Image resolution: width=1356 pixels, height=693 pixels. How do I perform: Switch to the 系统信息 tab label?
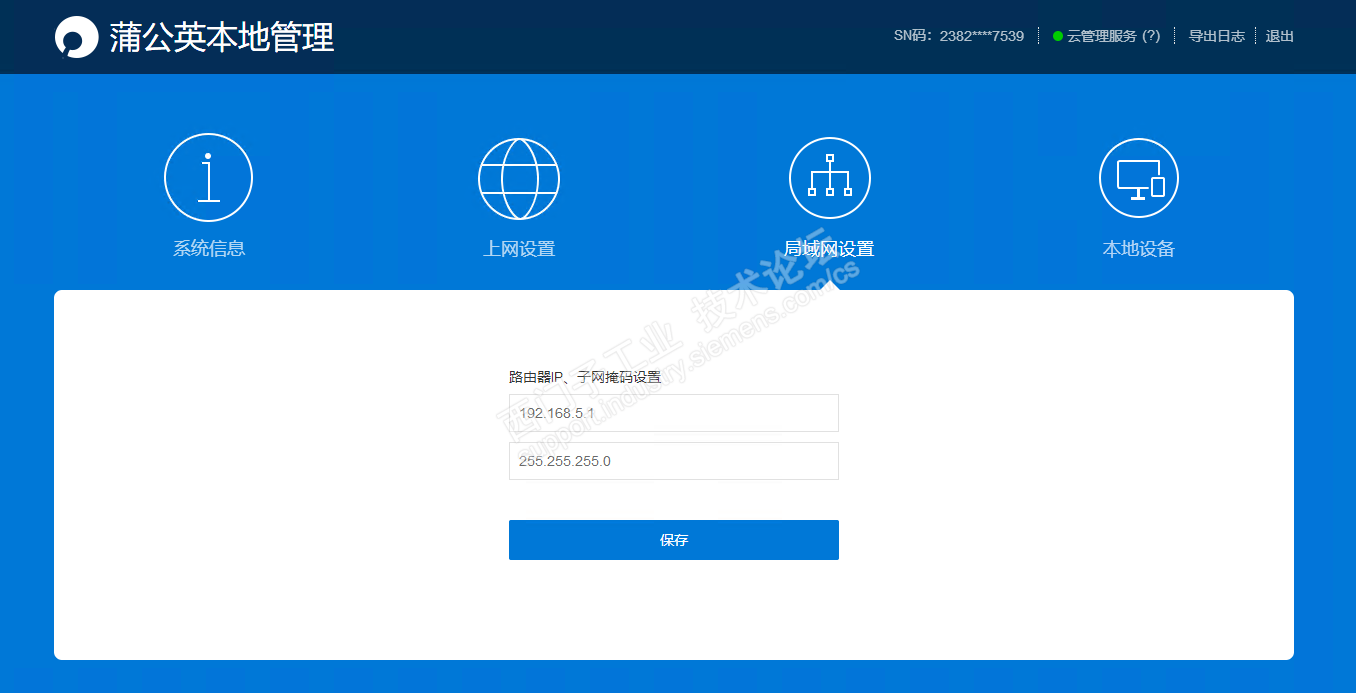(x=209, y=249)
